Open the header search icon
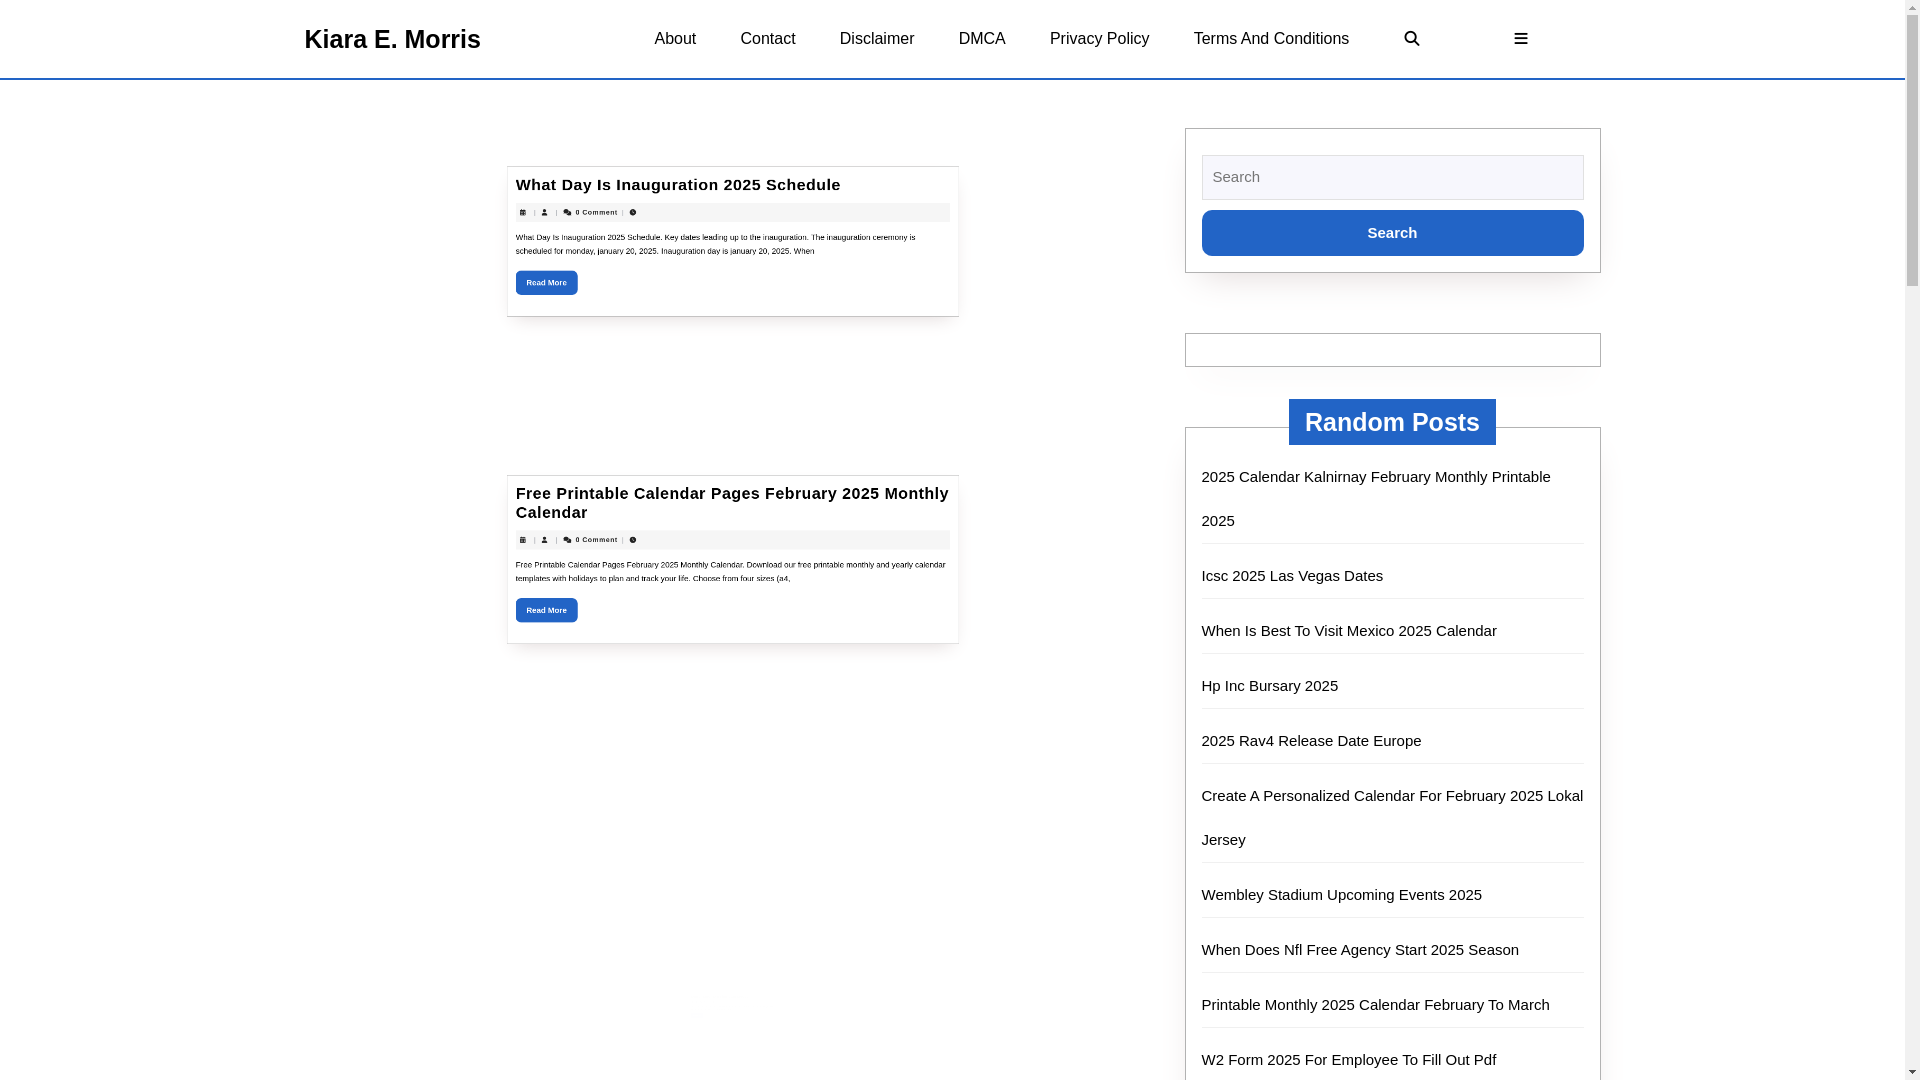This screenshot has height=1080, width=1920. point(1411,39)
